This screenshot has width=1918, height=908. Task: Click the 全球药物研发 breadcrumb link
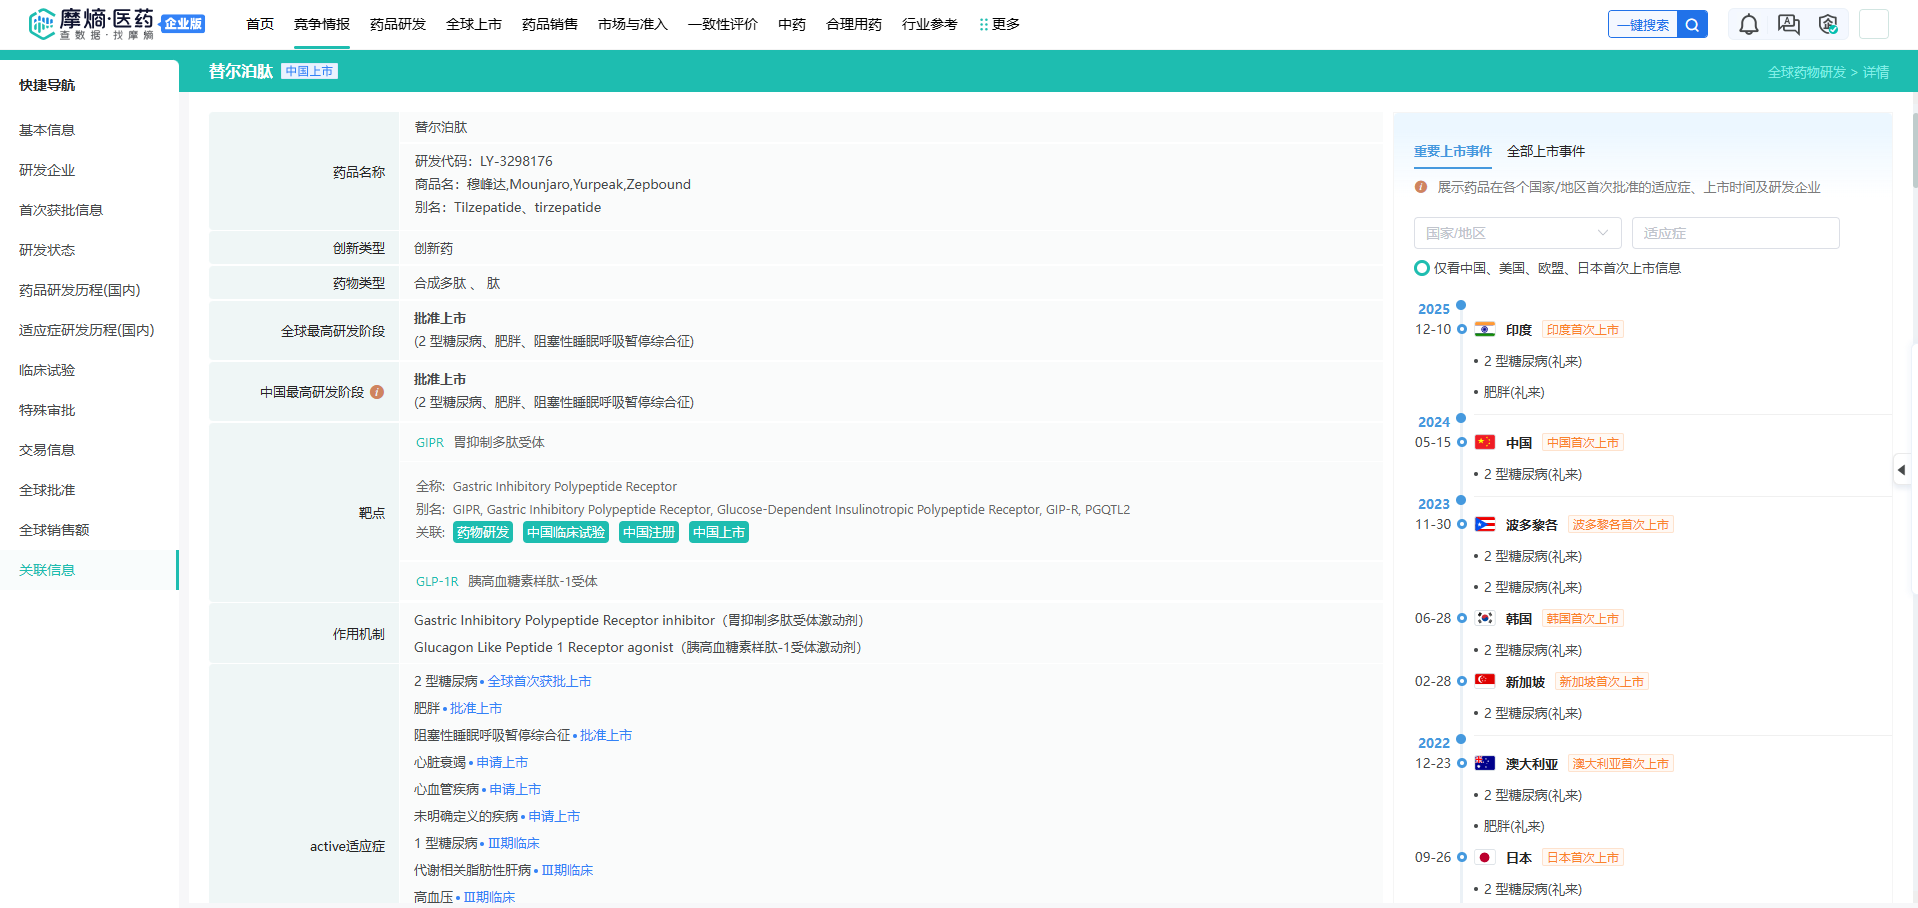[x=1806, y=72]
